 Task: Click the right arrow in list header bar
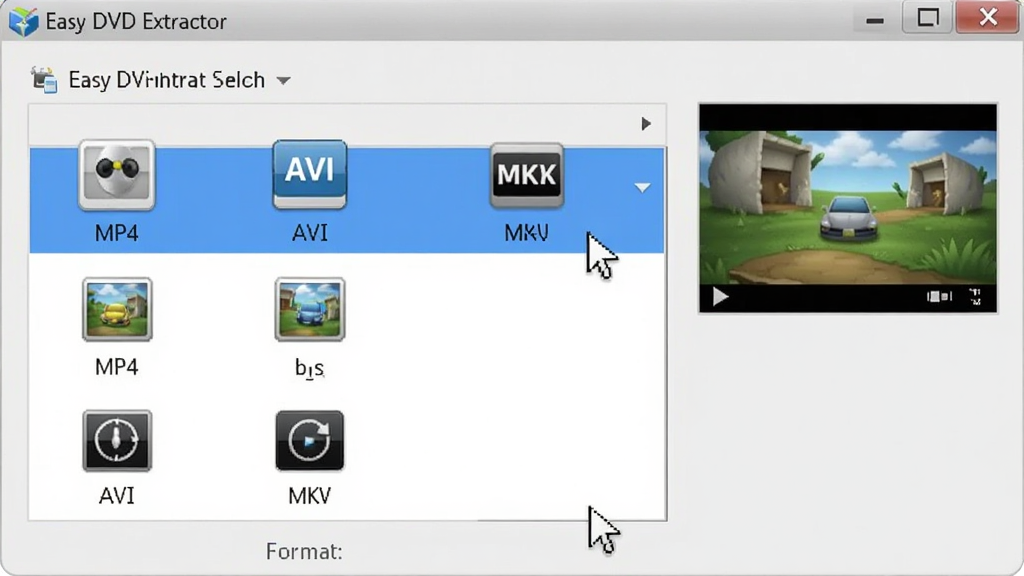click(645, 123)
